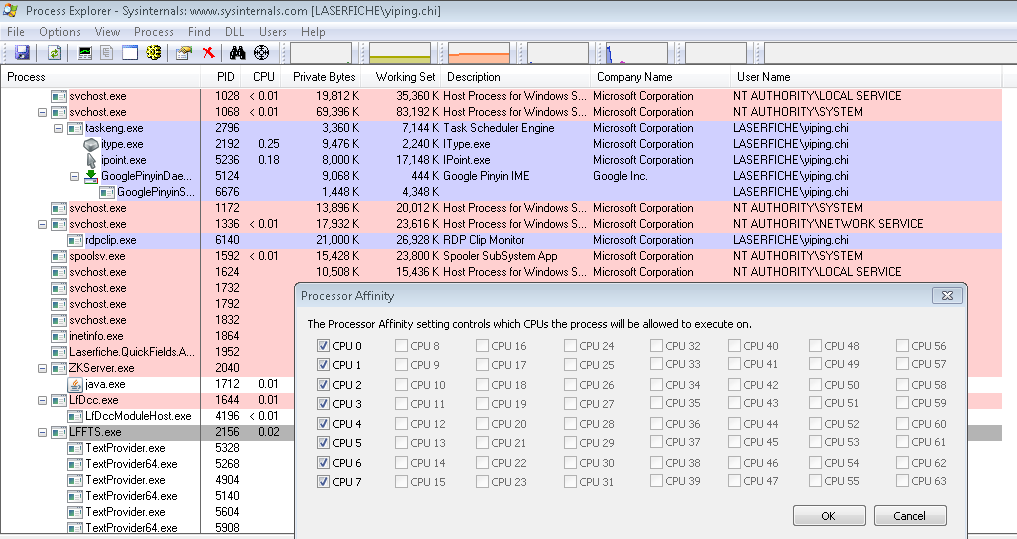Screen dimensions: 1017x539
Task: Uncheck CPU 7 affinity checkbox
Action: coord(324,481)
